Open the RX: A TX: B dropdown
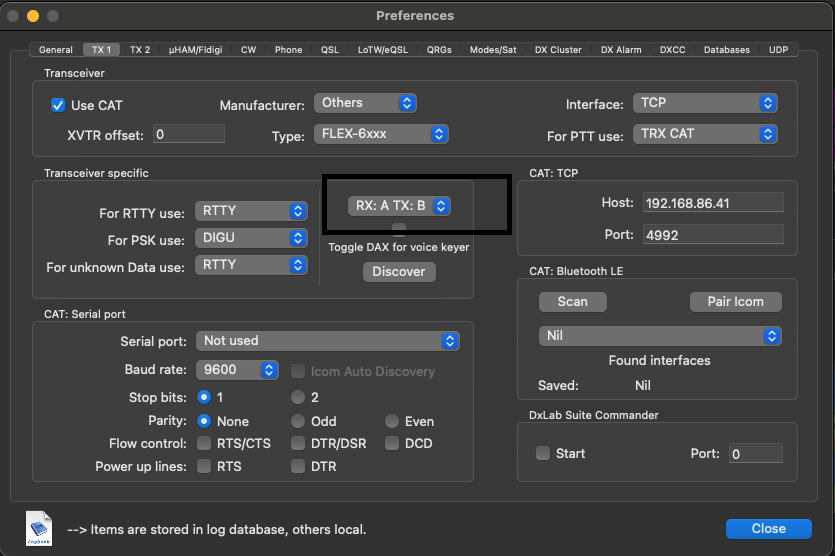This screenshot has height=556, width=835. 399,206
